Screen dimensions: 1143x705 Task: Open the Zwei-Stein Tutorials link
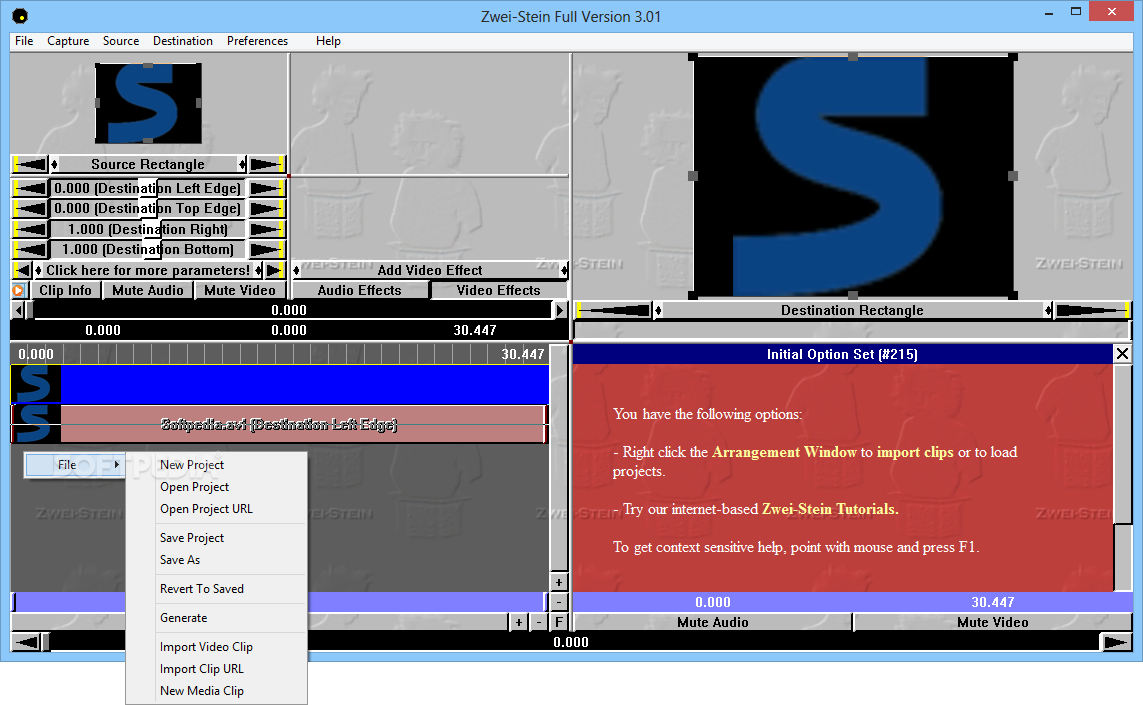pos(830,509)
